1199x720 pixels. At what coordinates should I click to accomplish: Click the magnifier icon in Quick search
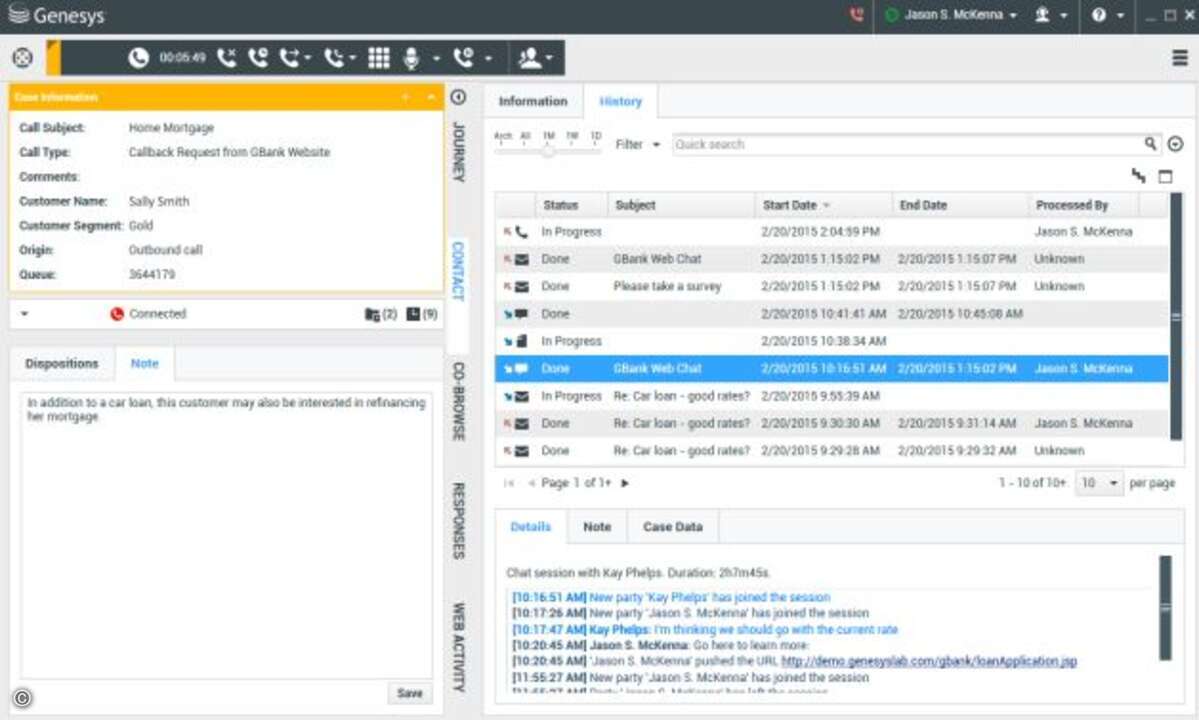click(1151, 144)
